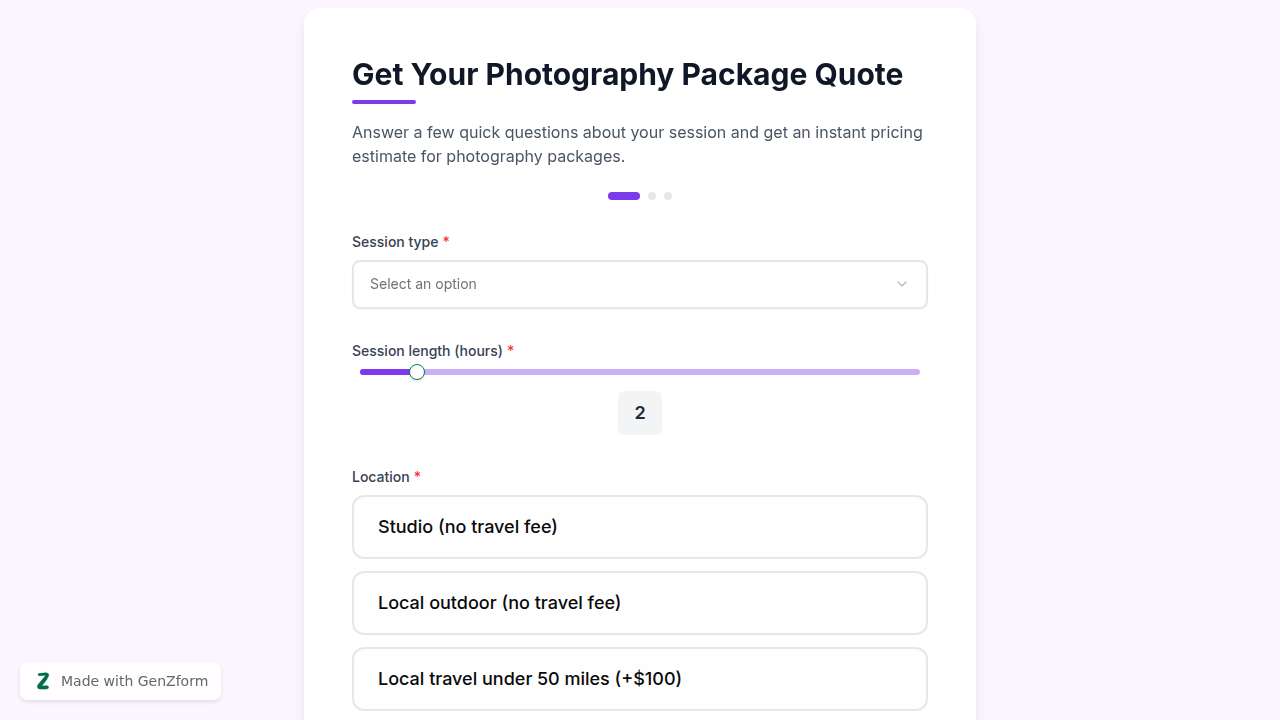Pick Local travel under 50 miles option

tap(640, 679)
